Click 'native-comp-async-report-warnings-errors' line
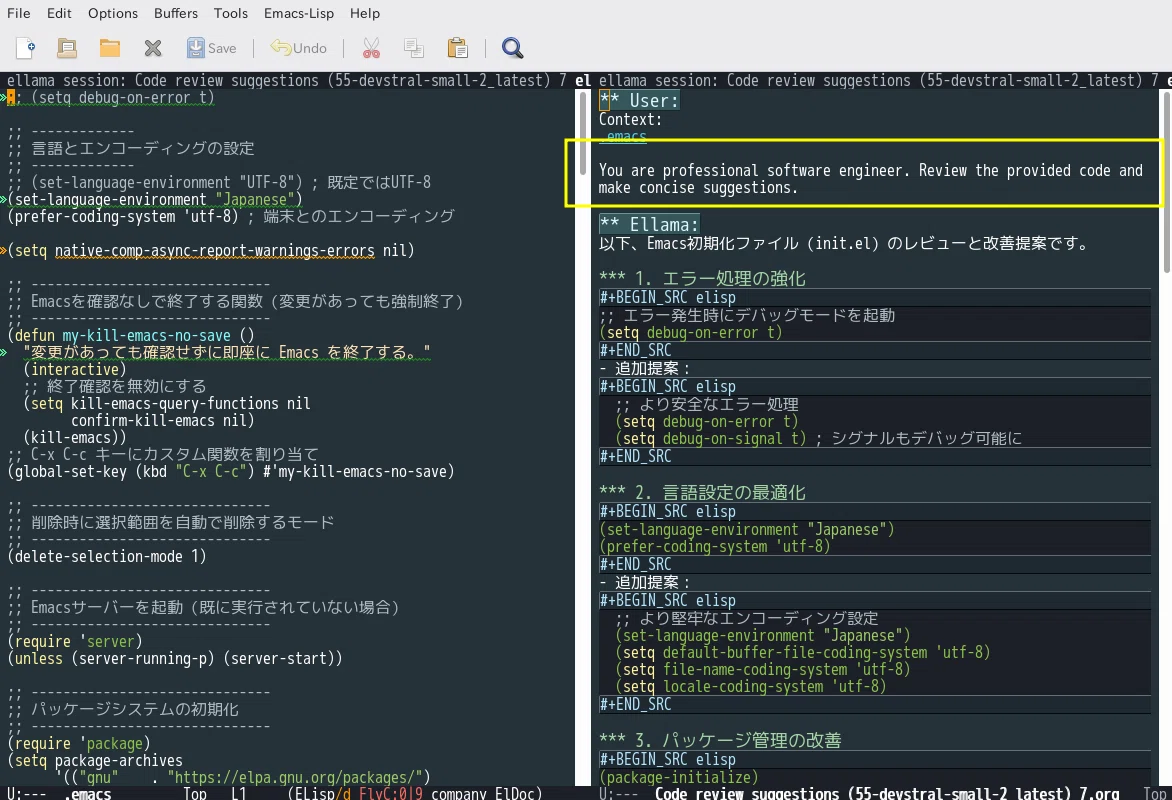The image size is (1172, 800). coord(211,250)
